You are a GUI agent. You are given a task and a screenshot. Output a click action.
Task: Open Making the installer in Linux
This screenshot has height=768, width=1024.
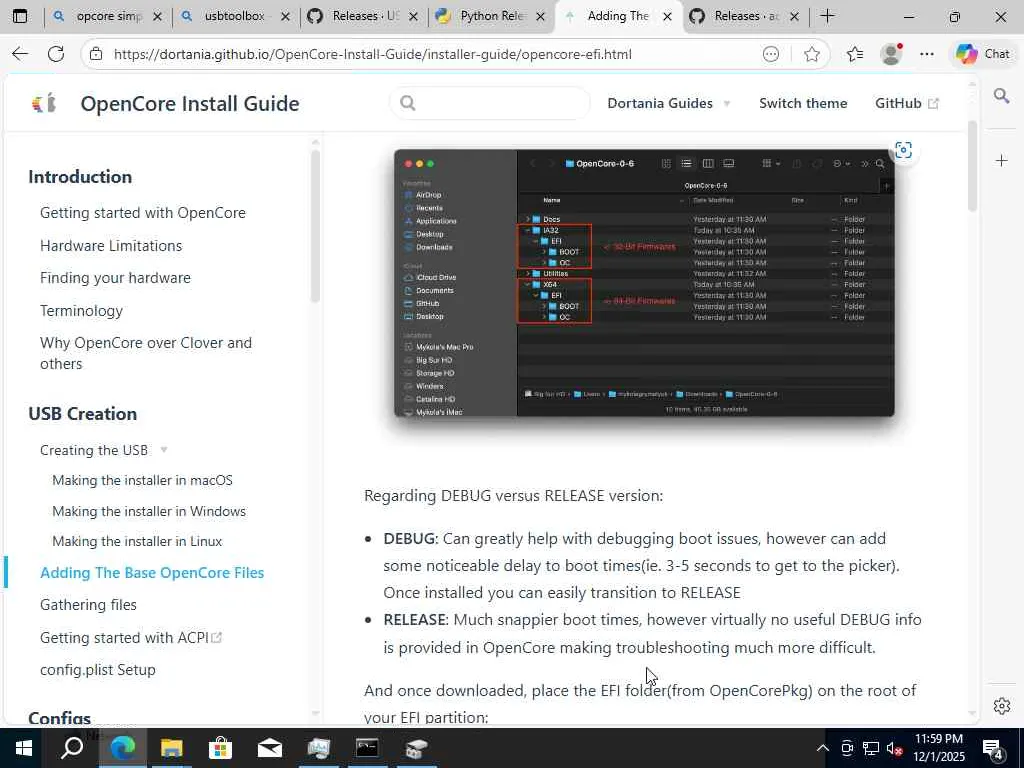click(137, 541)
